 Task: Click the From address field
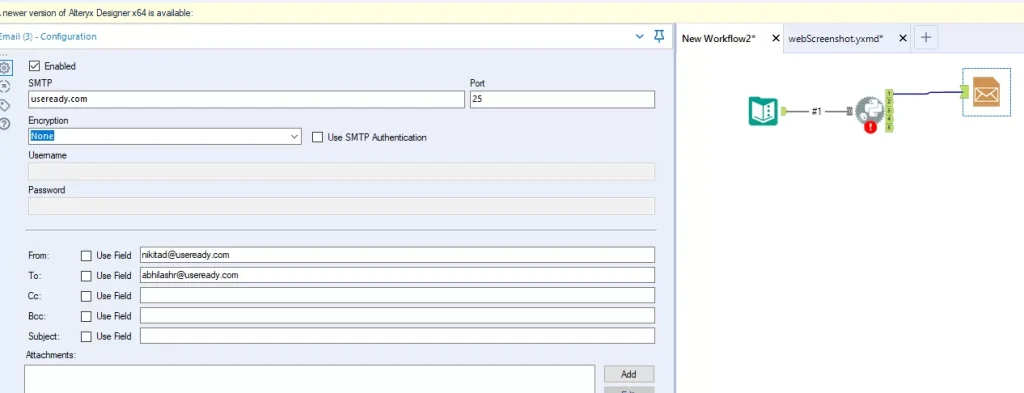(397, 255)
